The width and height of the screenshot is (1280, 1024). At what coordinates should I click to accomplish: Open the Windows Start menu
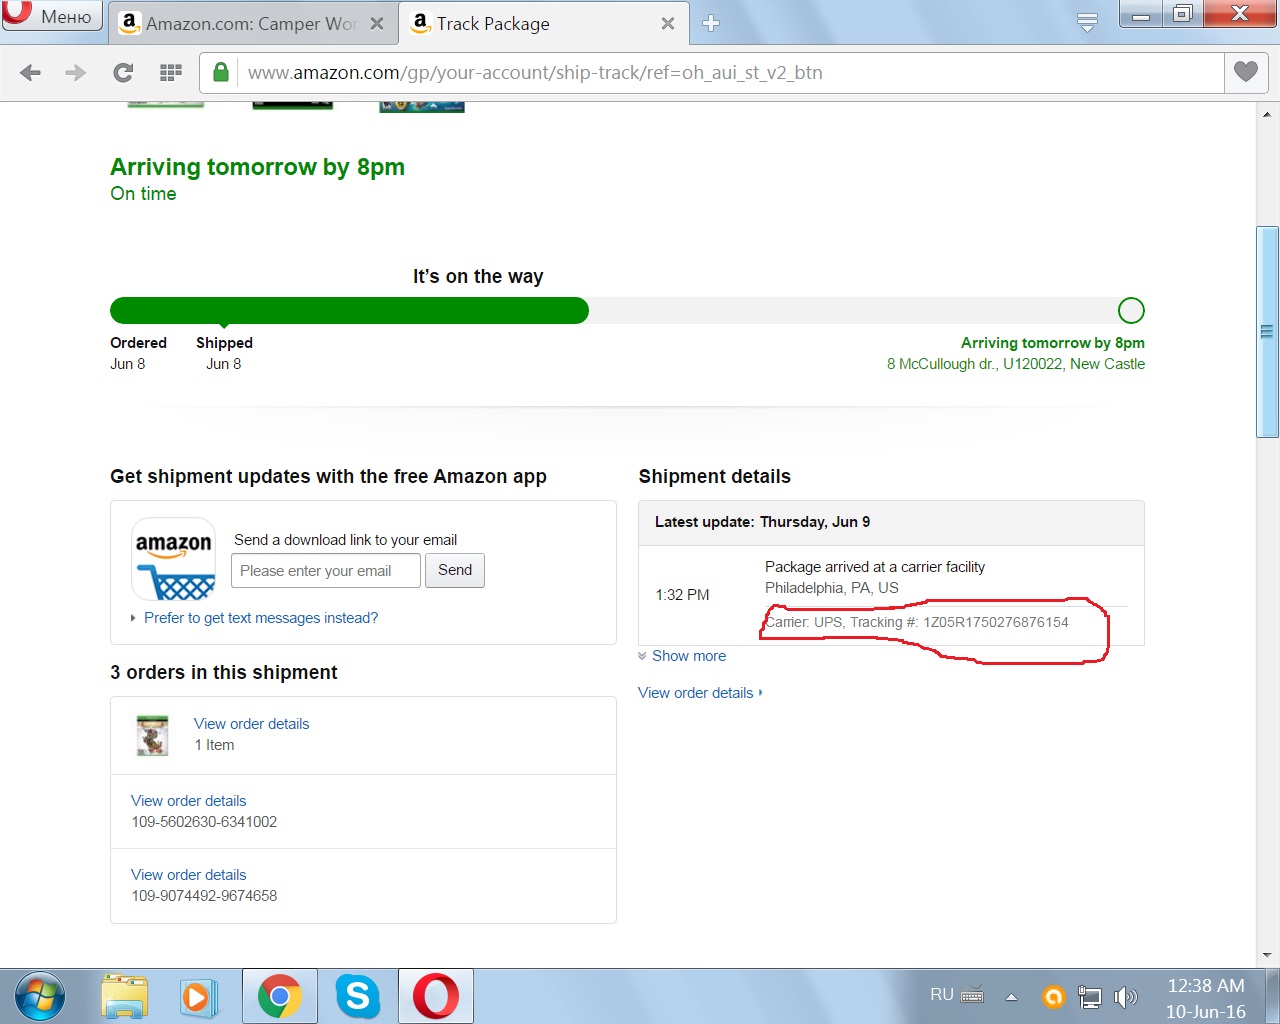point(40,997)
